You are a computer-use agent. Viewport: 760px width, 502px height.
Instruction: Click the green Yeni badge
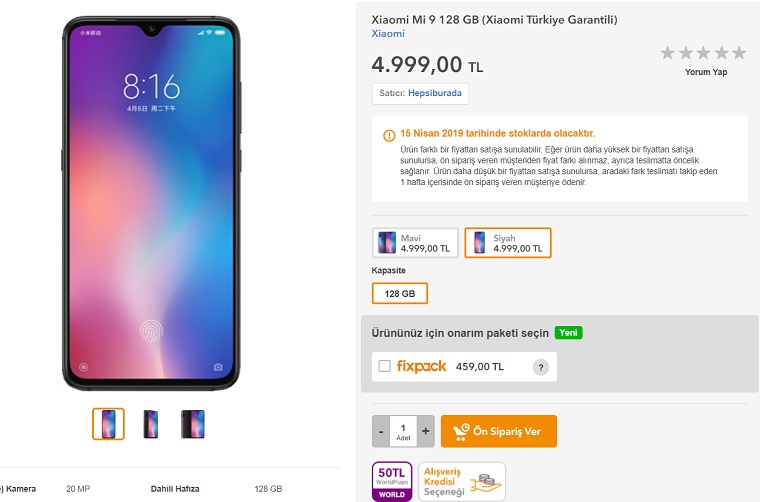click(569, 333)
